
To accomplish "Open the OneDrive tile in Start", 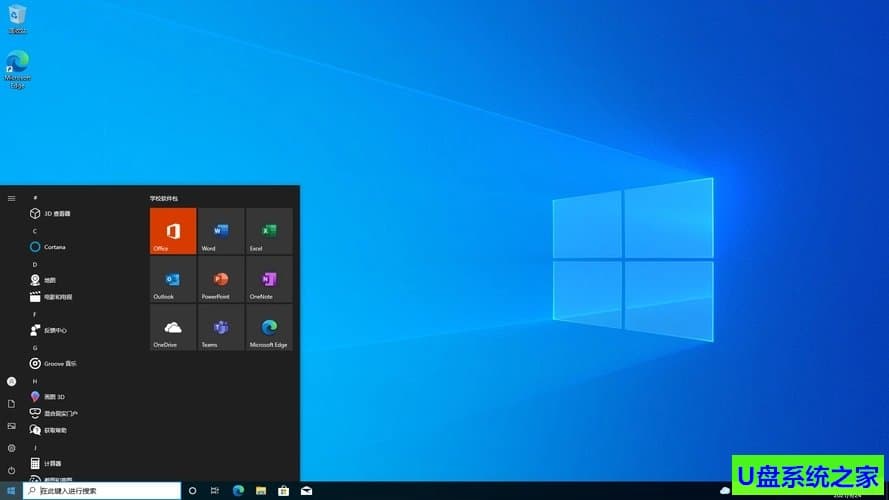I will tap(173, 327).
